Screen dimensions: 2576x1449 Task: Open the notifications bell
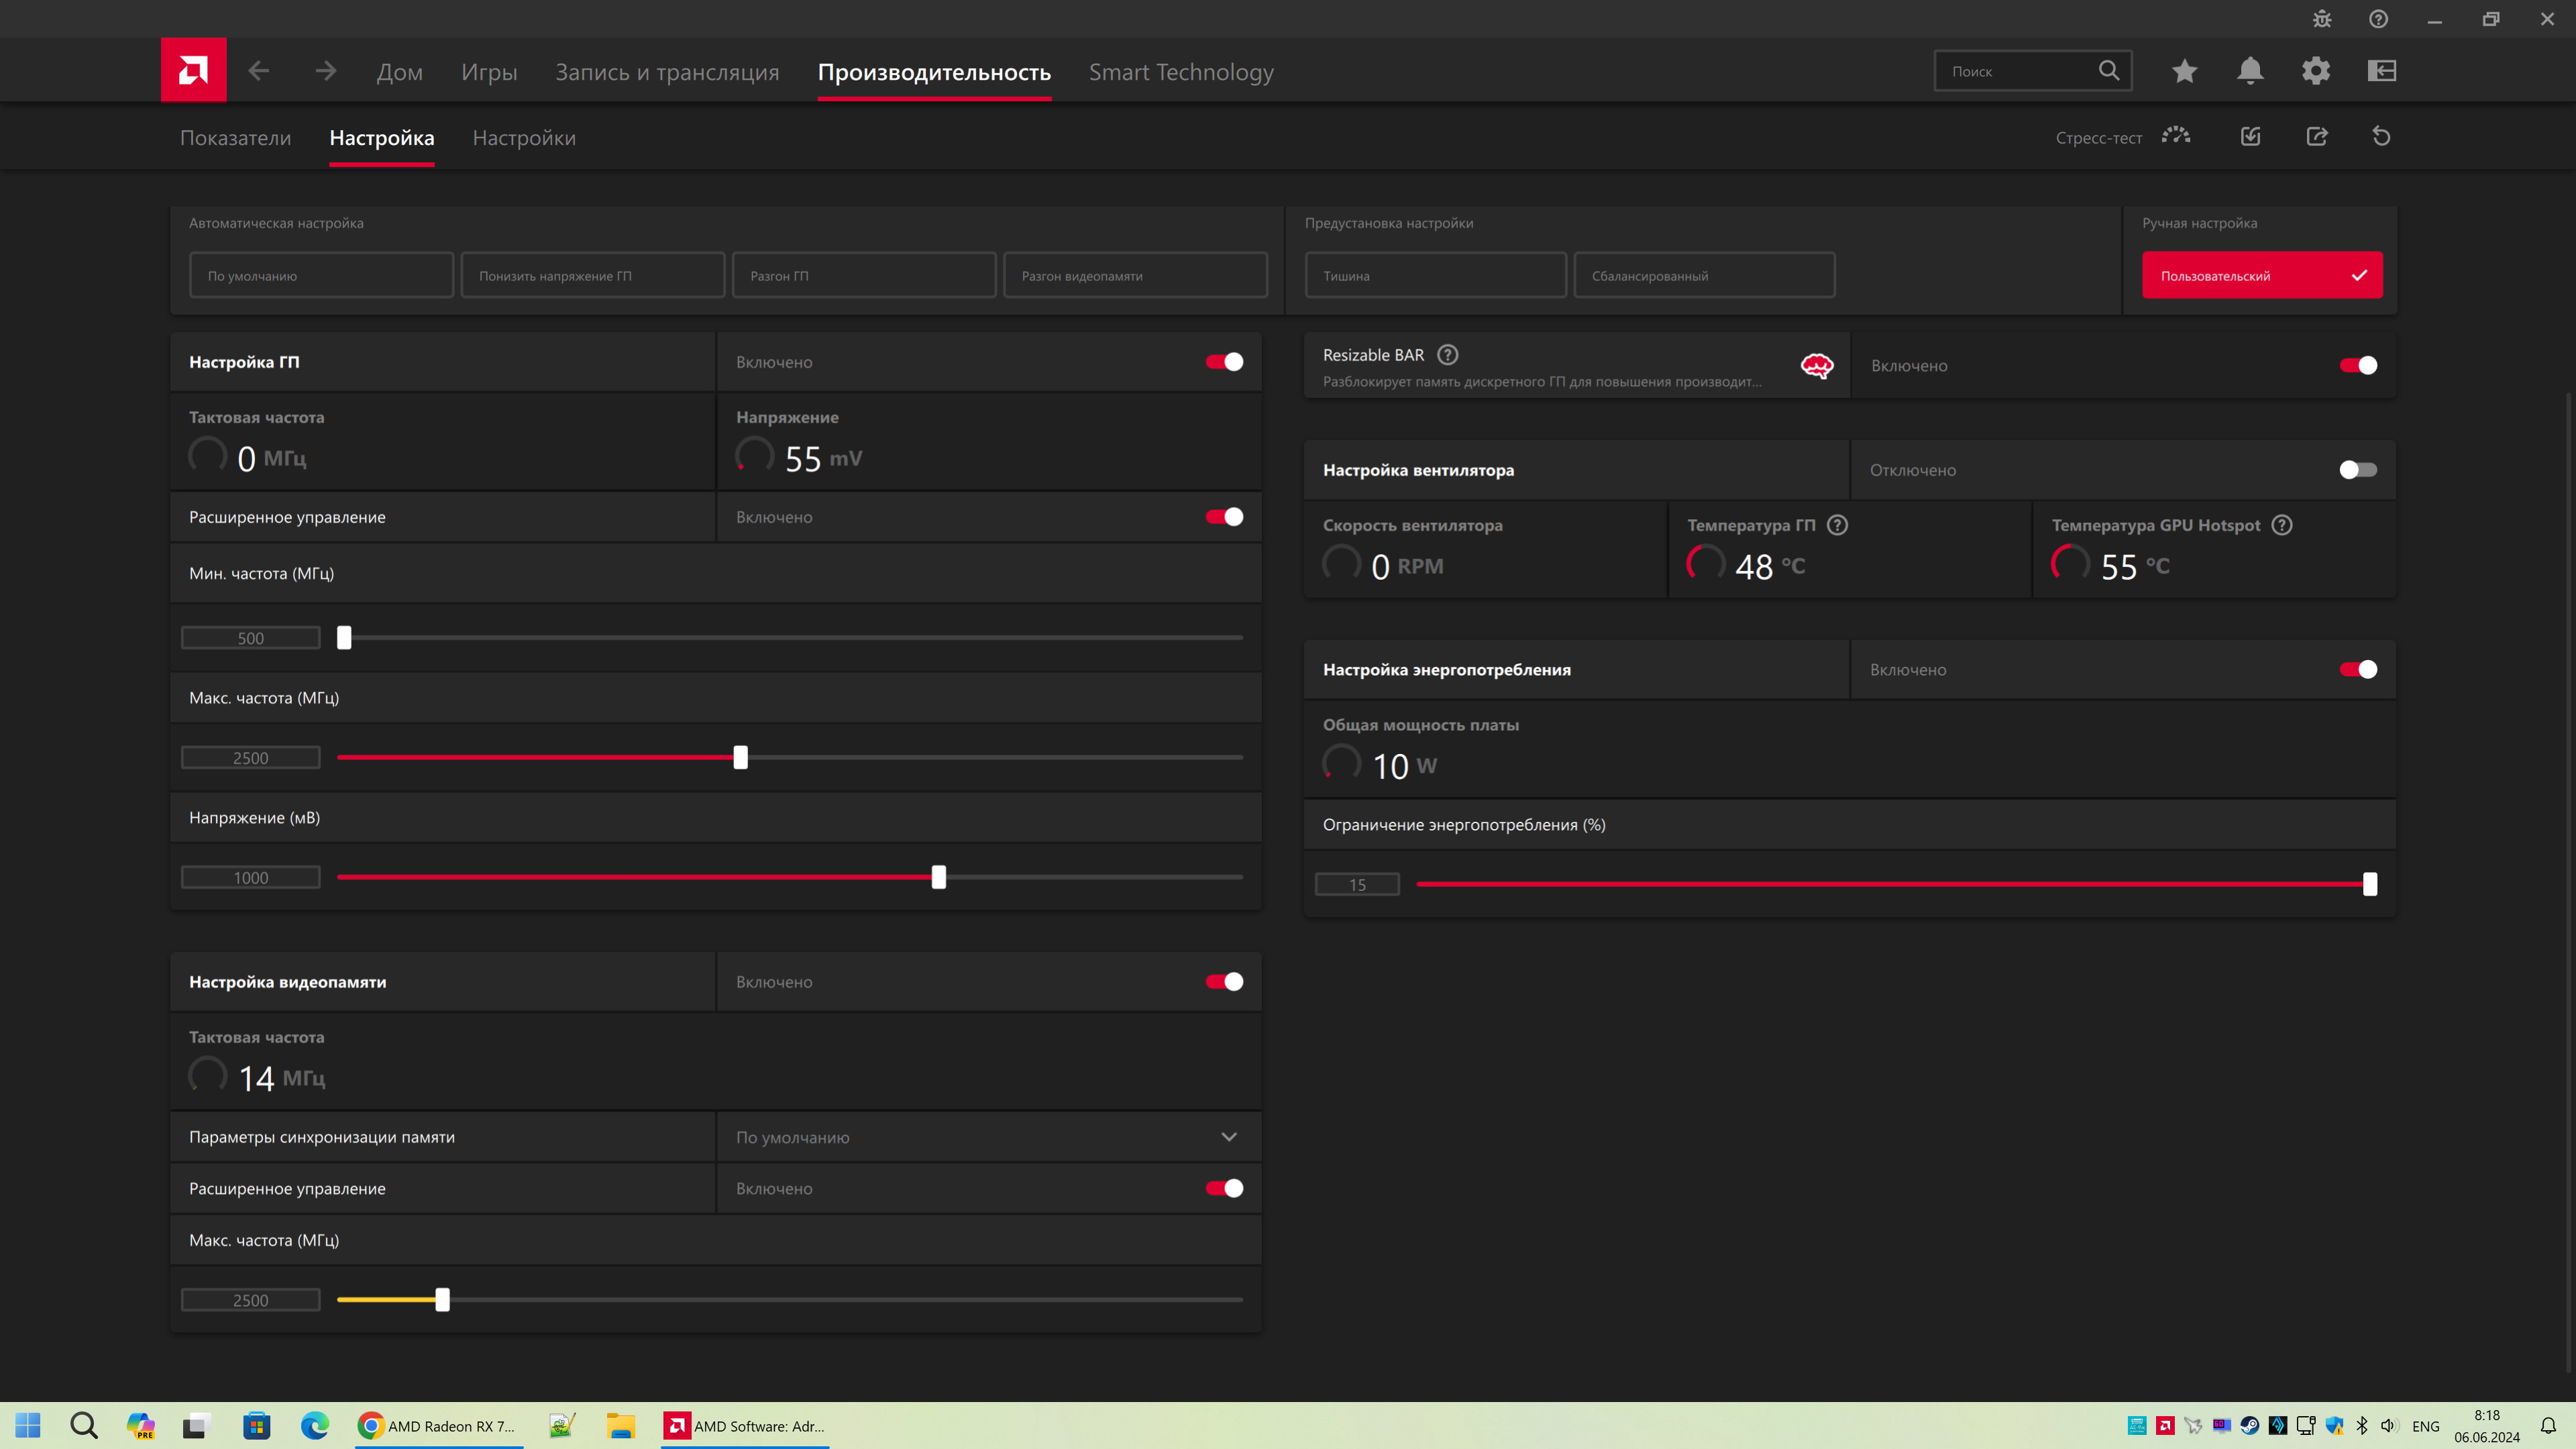pos(2250,71)
